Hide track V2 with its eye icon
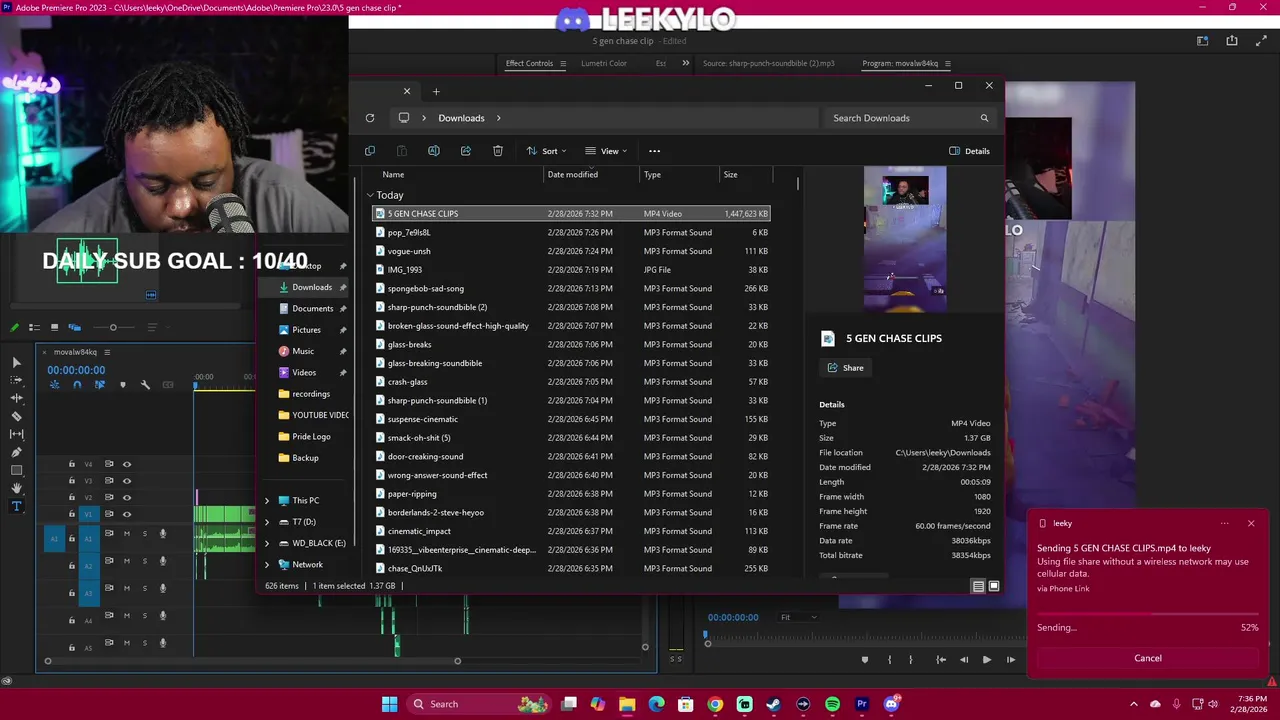This screenshot has width=1280, height=720. 126,497
